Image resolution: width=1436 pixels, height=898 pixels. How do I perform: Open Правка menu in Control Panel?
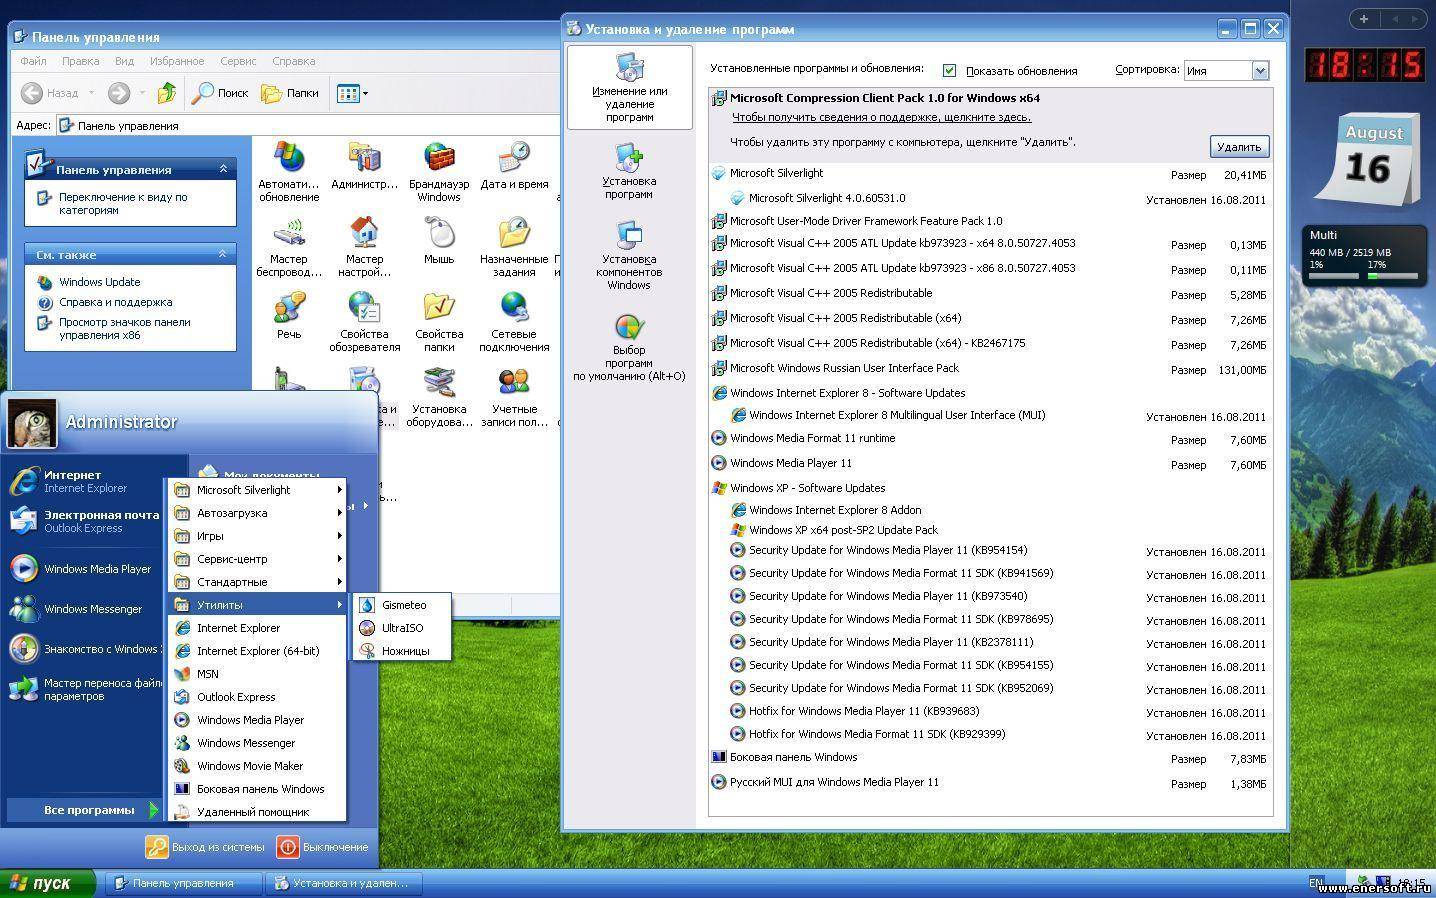[x=80, y=61]
